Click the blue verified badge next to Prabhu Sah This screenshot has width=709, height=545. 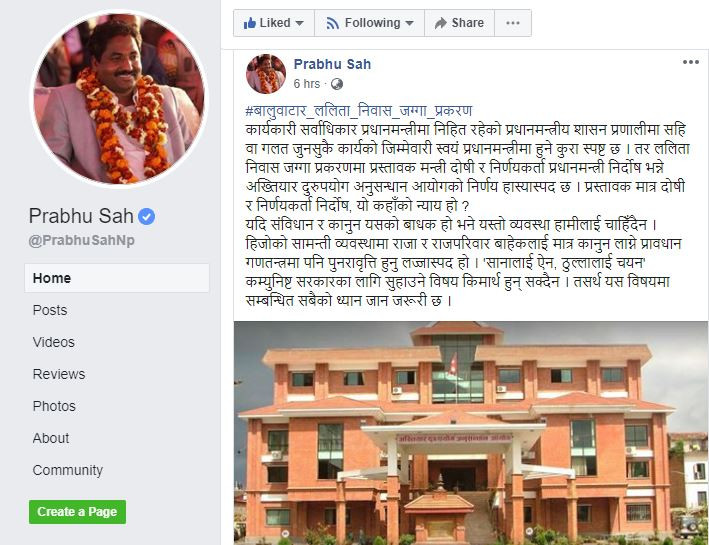pyautogui.click(x=147, y=217)
